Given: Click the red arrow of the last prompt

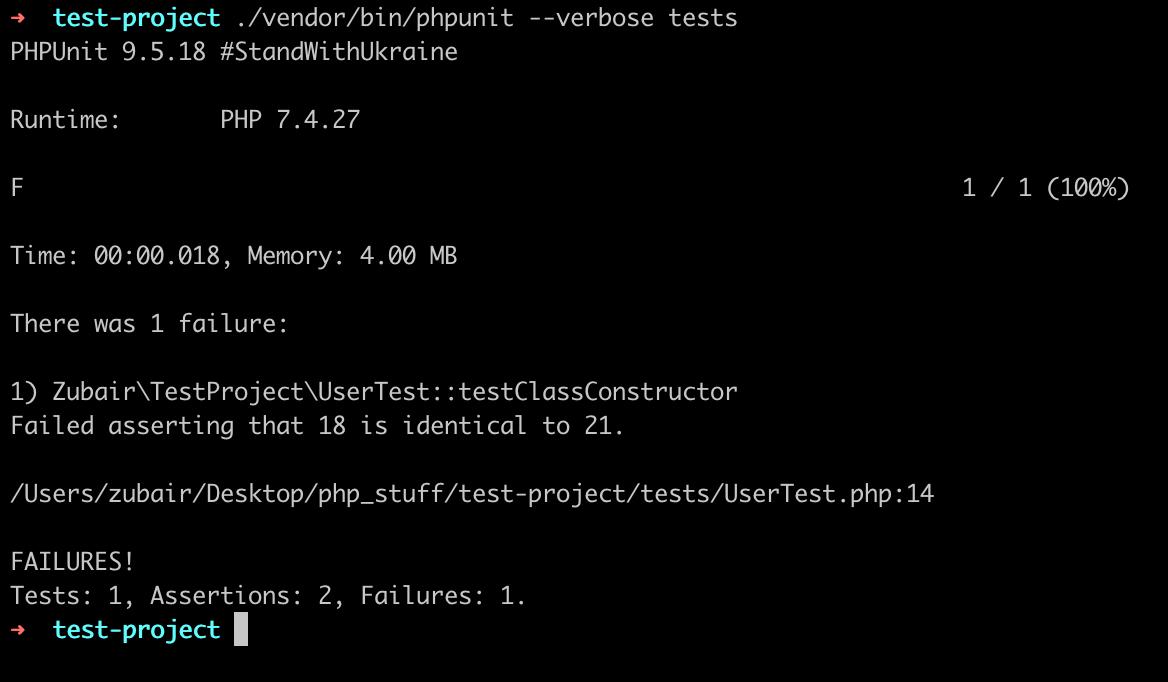Looking at the screenshot, I should 18,630.
